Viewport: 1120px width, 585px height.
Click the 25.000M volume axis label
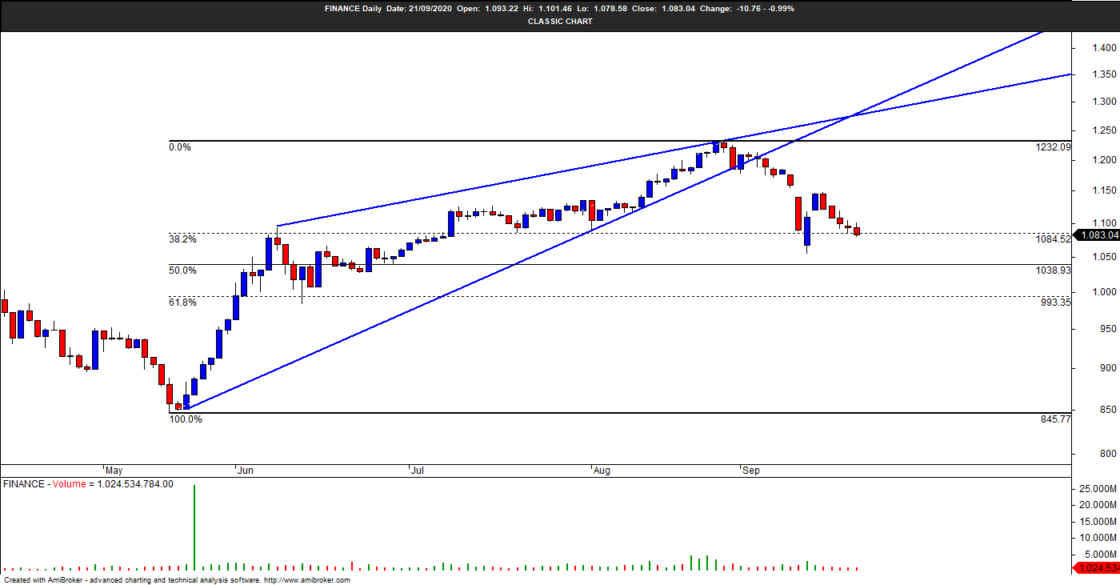pyautogui.click(x=1098, y=489)
